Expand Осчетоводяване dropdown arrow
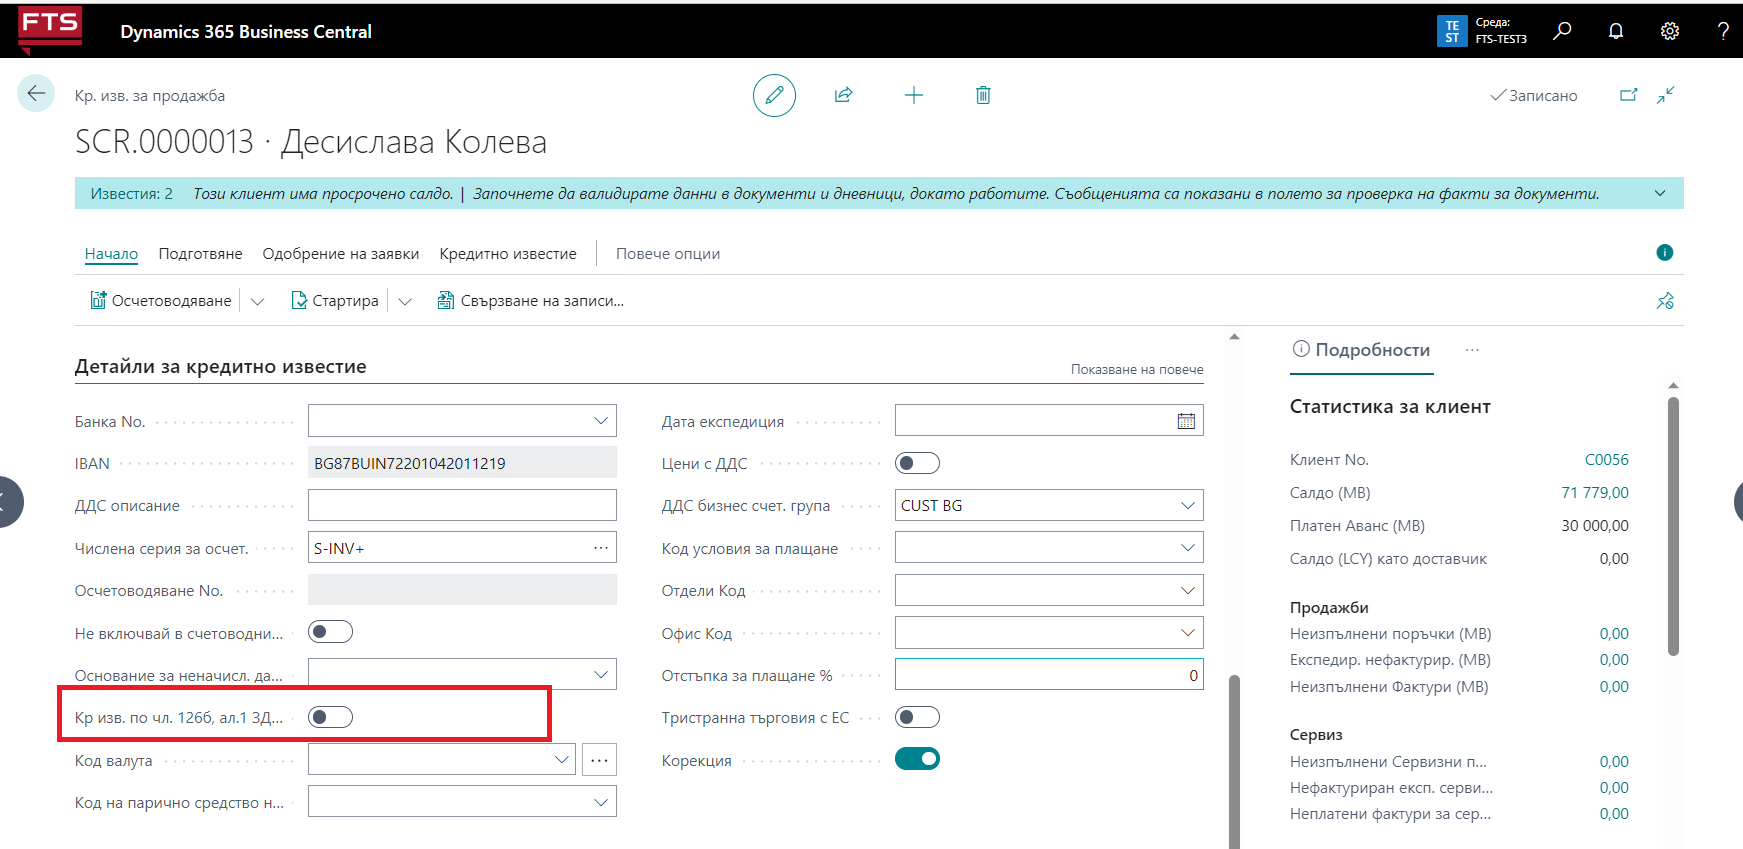 [x=257, y=301]
